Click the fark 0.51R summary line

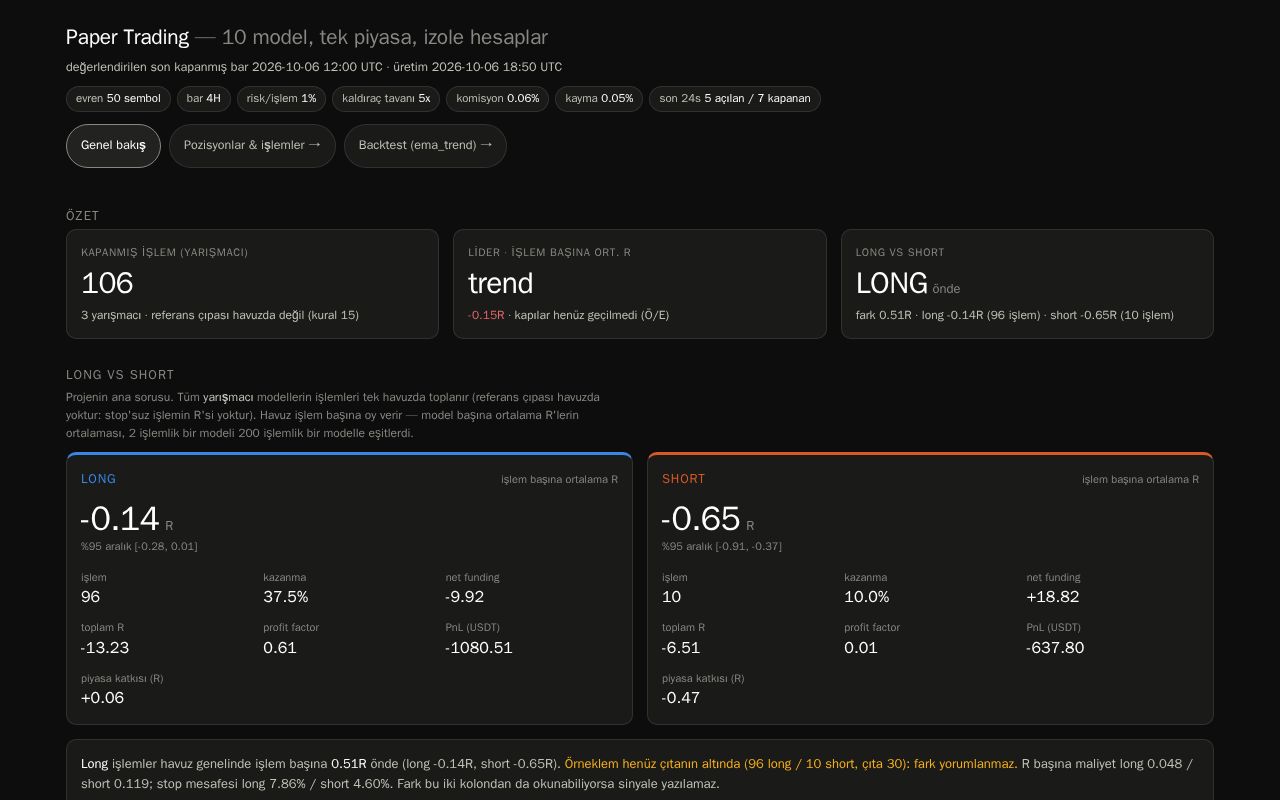point(1015,315)
